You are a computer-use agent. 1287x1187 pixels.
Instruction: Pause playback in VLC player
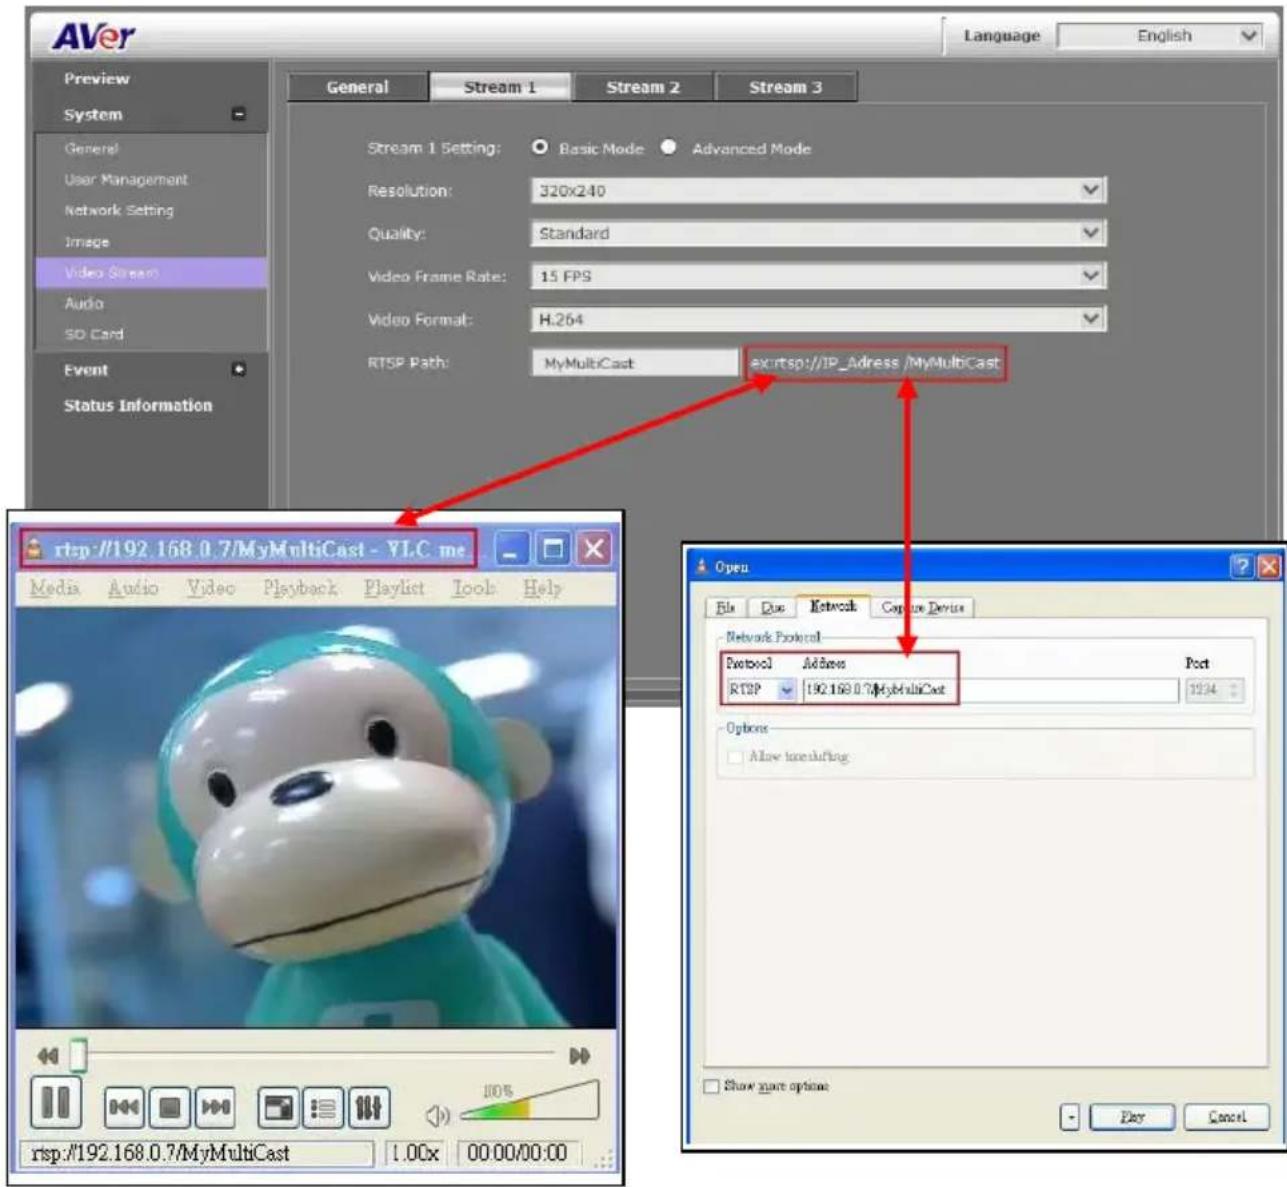coord(56,1102)
